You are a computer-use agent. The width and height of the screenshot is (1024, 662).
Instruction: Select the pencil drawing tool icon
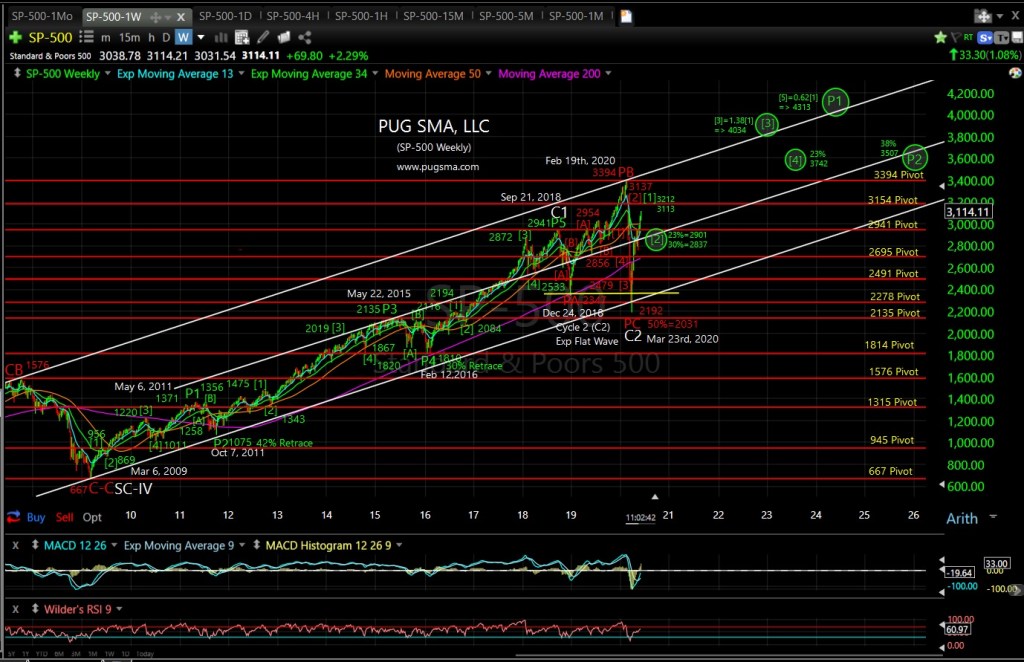click(x=263, y=37)
